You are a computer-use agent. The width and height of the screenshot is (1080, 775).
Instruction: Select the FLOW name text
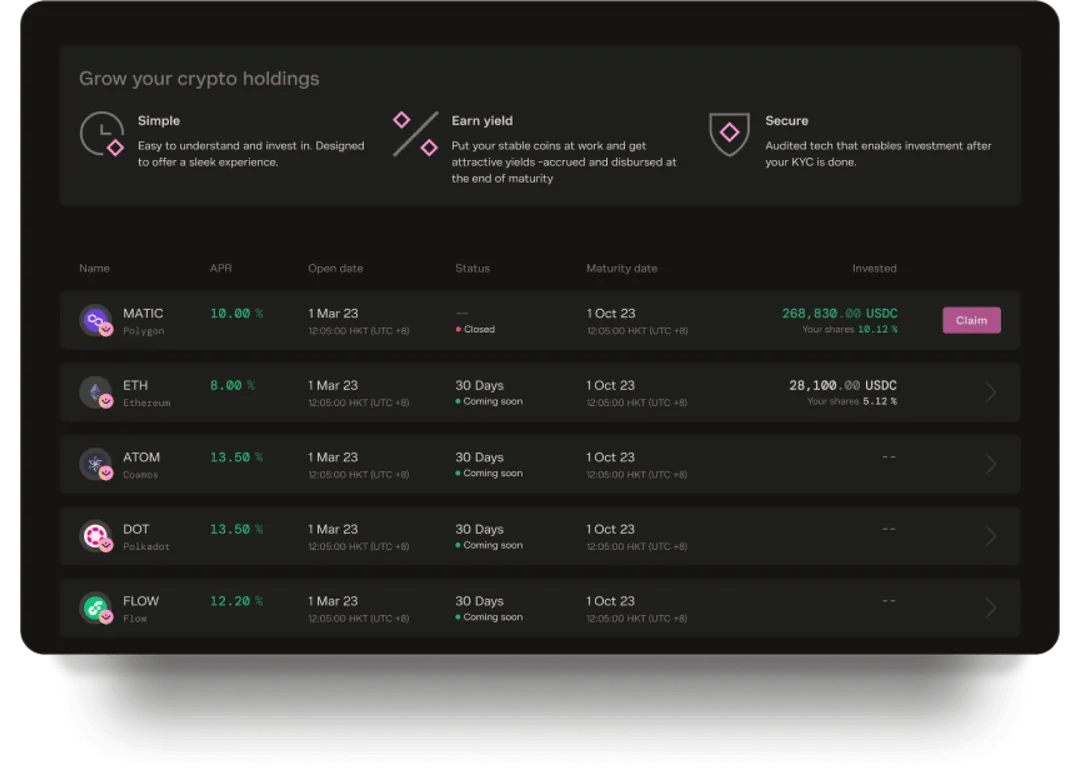[x=141, y=601]
